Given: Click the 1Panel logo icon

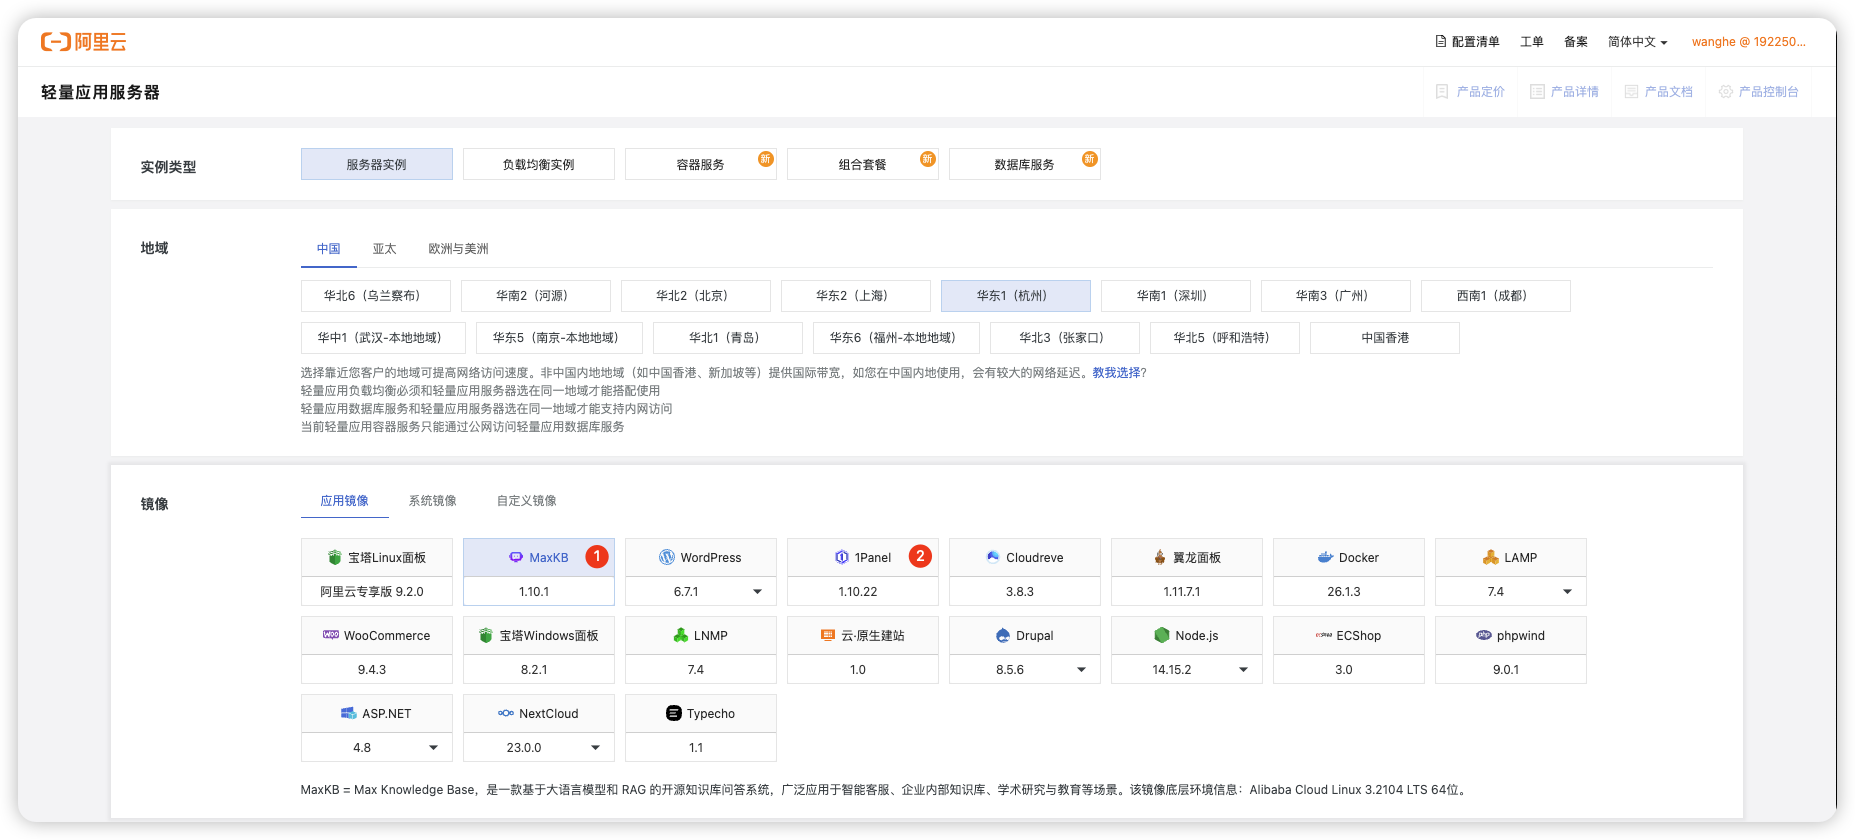Looking at the screenshot, I should click(x=841, y=558).
